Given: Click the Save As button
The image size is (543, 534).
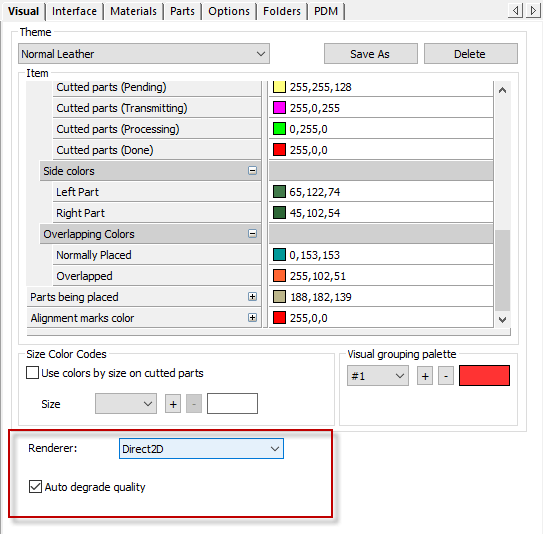Looking at the screenshot, I should tap(371, 54).
